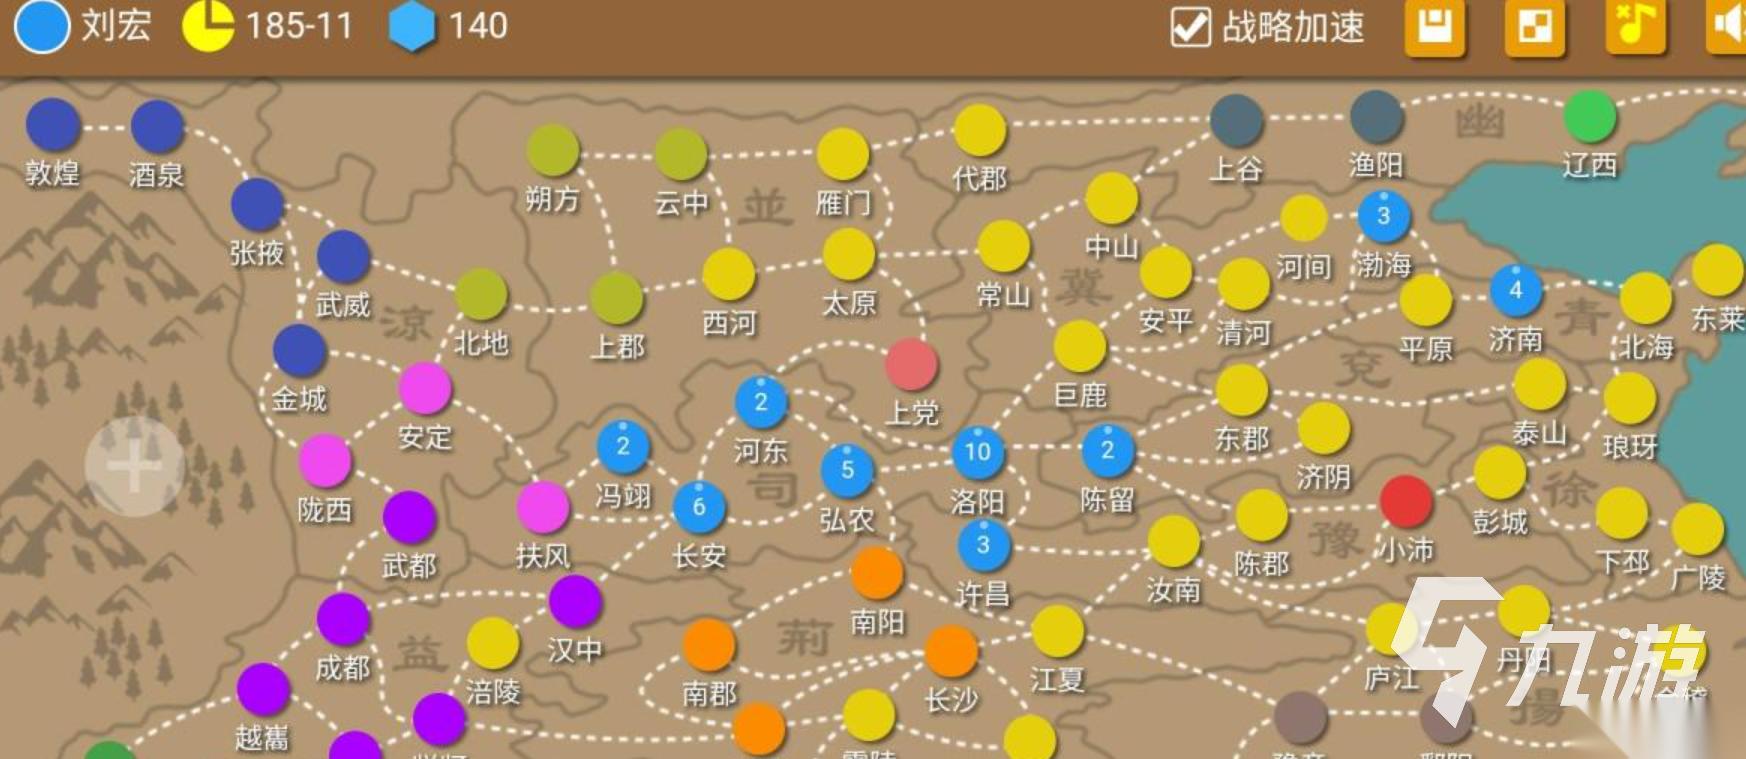Click the pink-red 上党 city node
This screenshot has width=1746, height=759.
click(911, 364)
